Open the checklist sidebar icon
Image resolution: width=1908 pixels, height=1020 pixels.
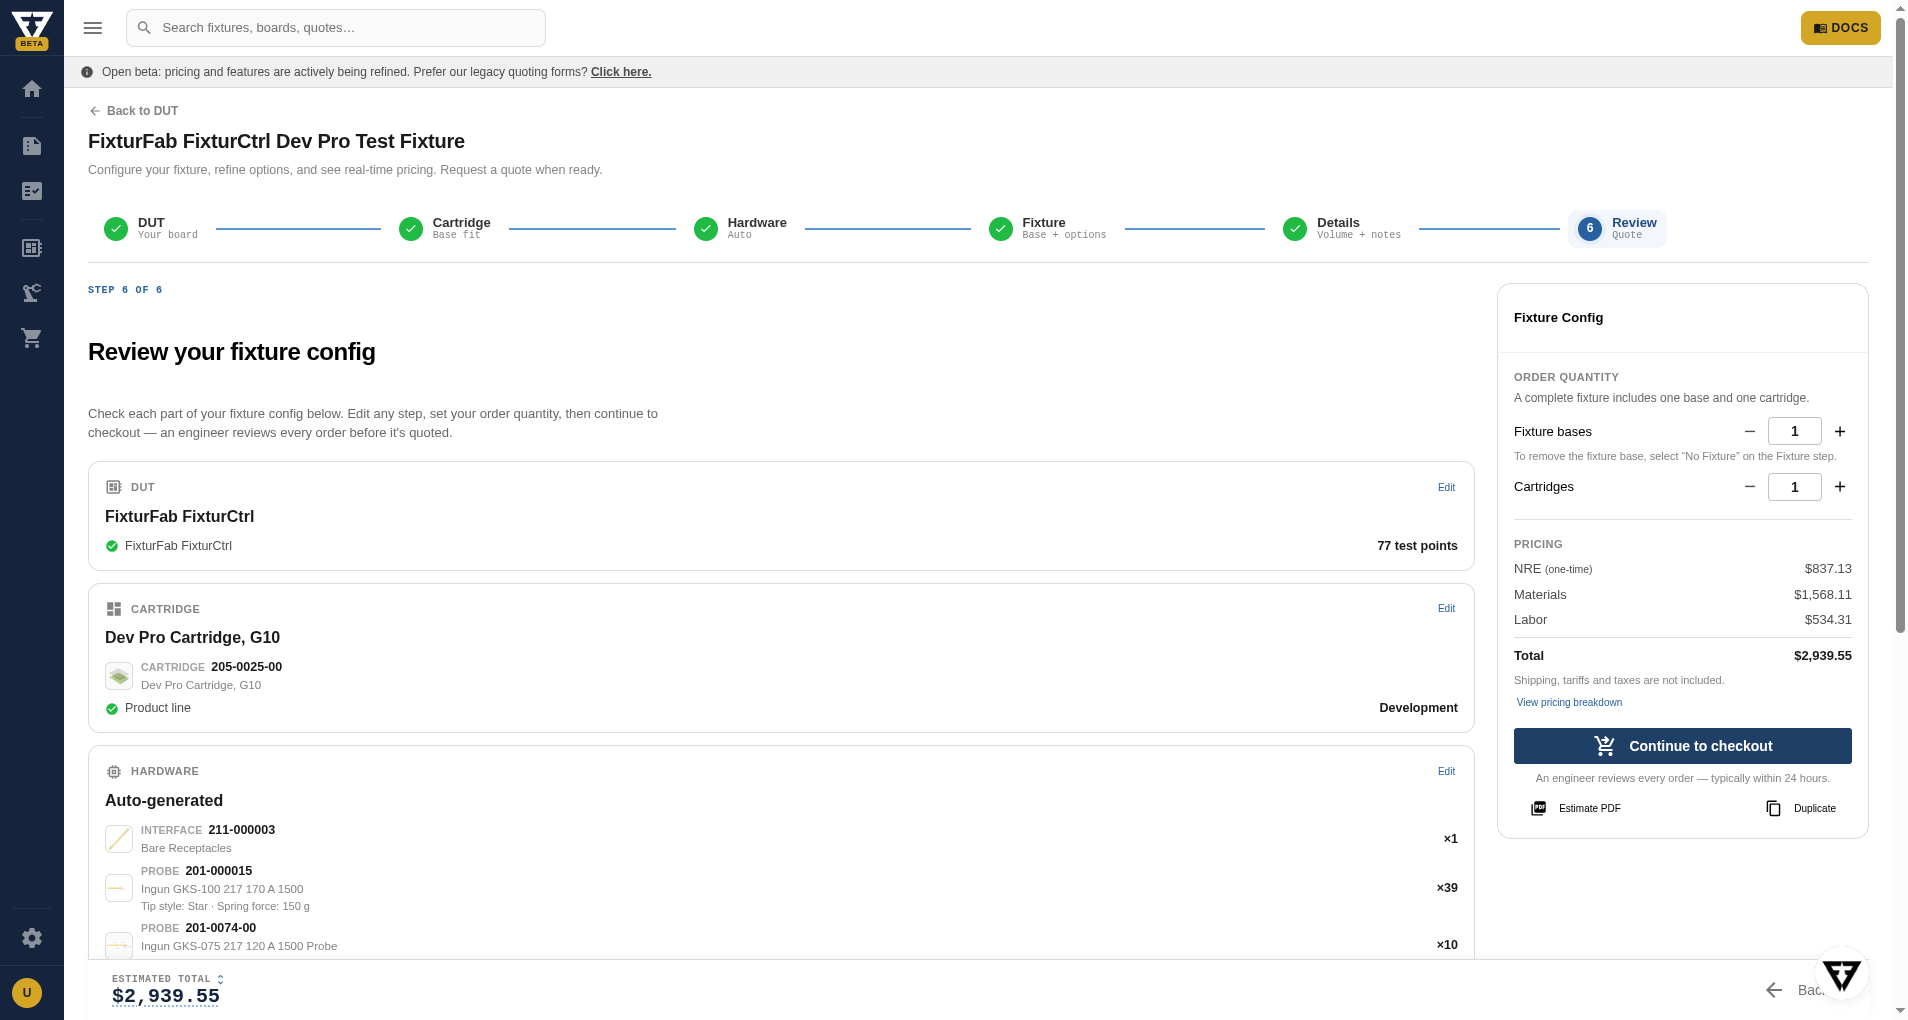point(32,191)
